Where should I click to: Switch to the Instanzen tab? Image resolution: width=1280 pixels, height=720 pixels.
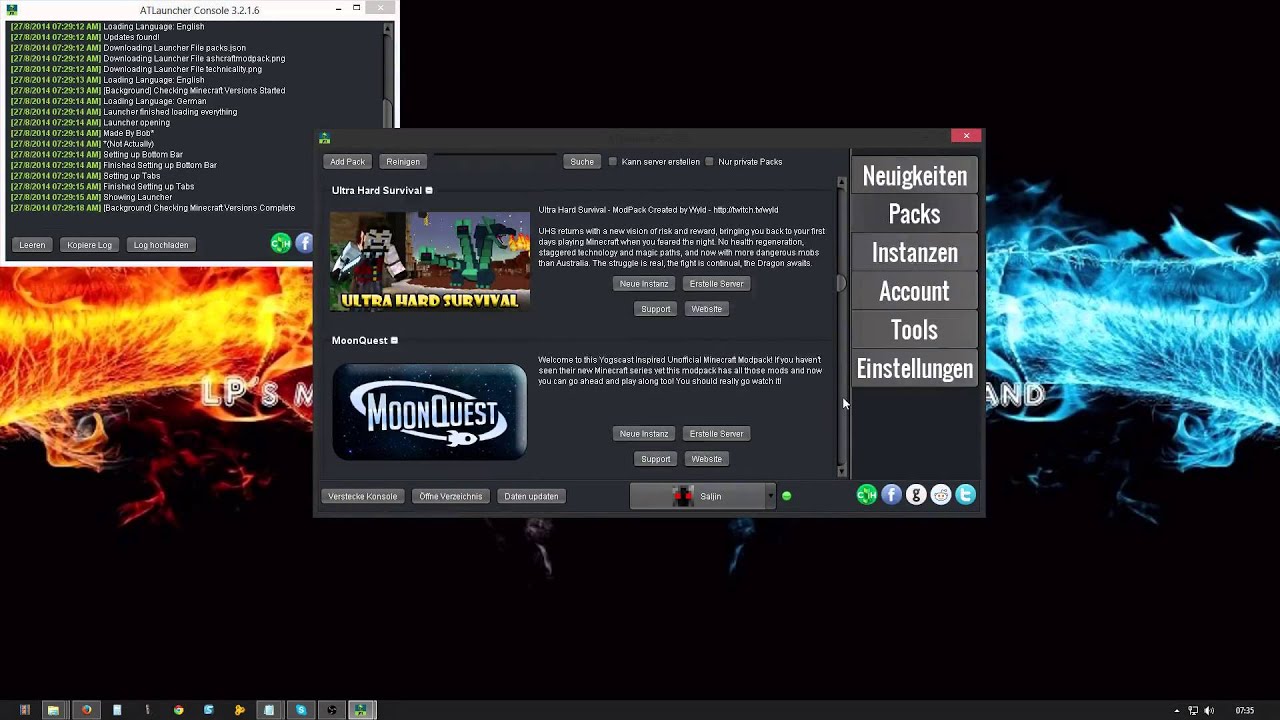[914, 253]
